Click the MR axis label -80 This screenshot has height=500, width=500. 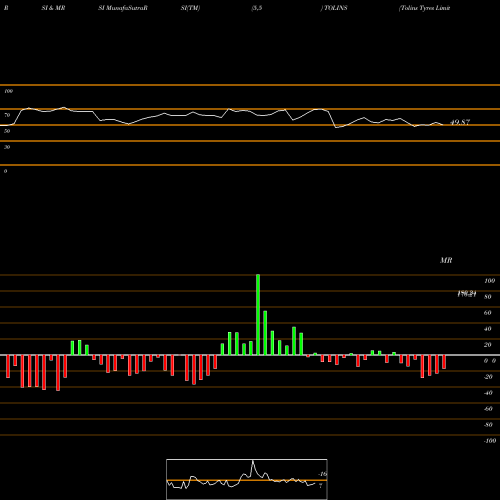[x=488, y=425]
